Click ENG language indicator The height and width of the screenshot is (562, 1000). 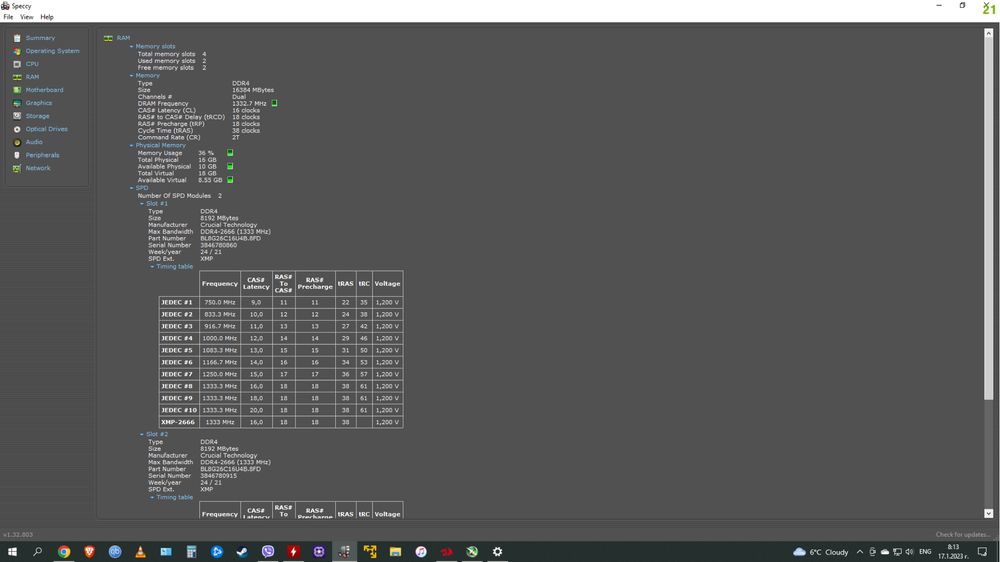click(925, 552)
